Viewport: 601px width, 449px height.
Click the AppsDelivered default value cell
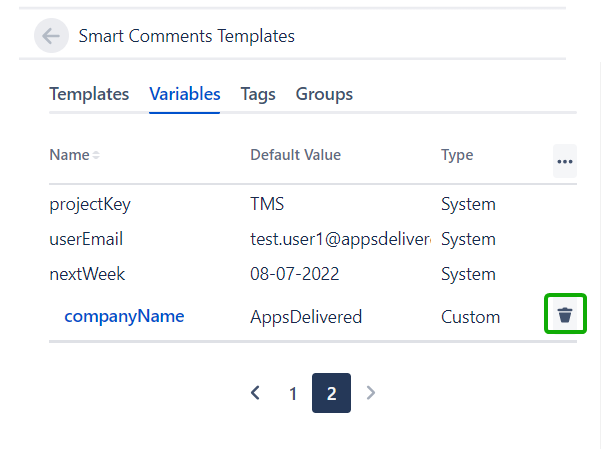(306, 317)
